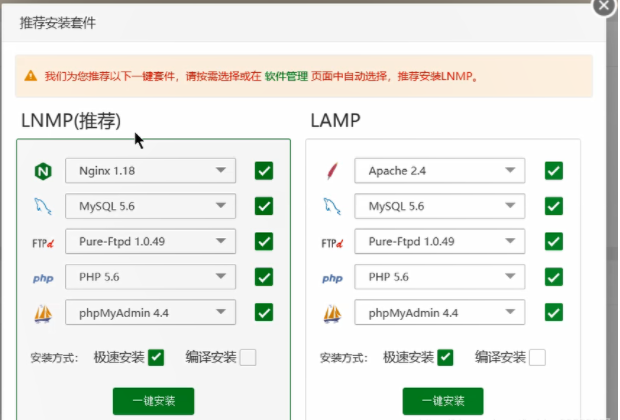Click the phpMyAdmin sailboat icon in LNMP
The width and height of the screenshot is (620, 420).
(42, 313)
